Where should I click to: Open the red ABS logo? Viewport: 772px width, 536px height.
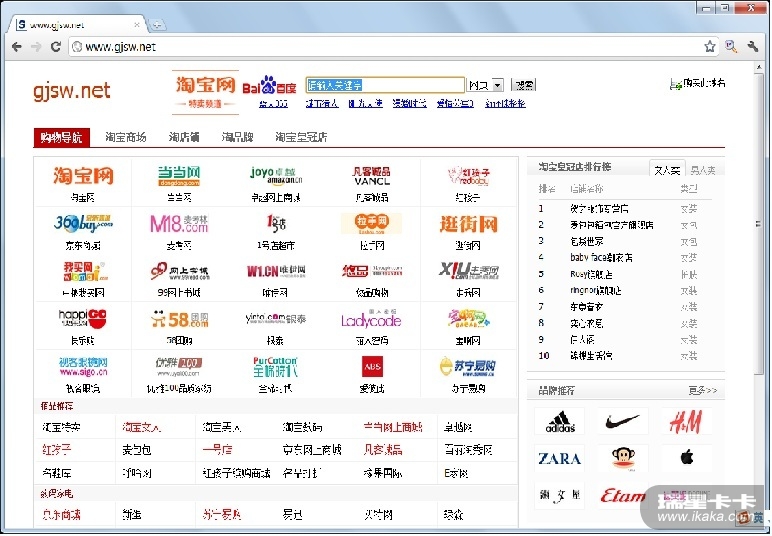372,366
